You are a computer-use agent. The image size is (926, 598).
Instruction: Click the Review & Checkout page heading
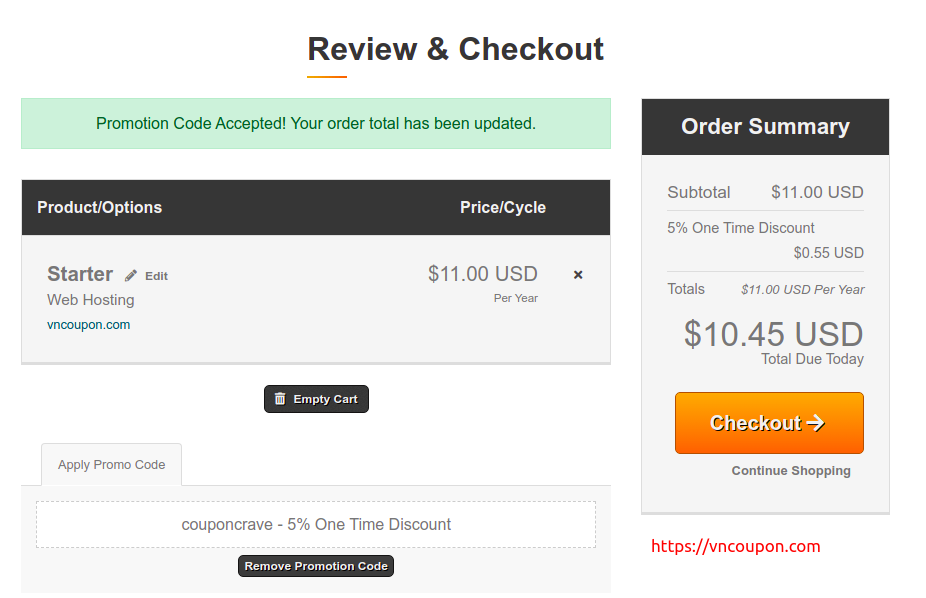[455, 49]
